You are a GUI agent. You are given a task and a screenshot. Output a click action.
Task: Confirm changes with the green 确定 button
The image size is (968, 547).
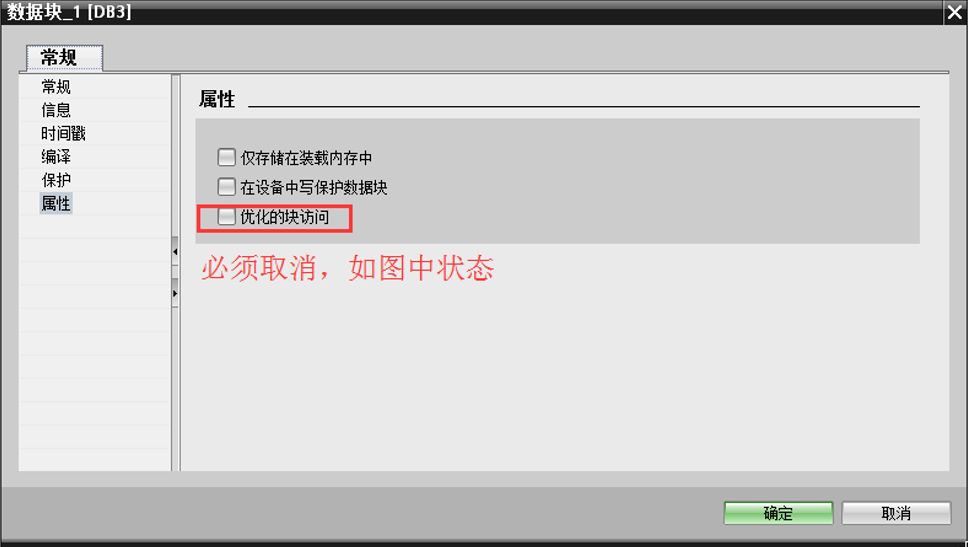(778, 513)
